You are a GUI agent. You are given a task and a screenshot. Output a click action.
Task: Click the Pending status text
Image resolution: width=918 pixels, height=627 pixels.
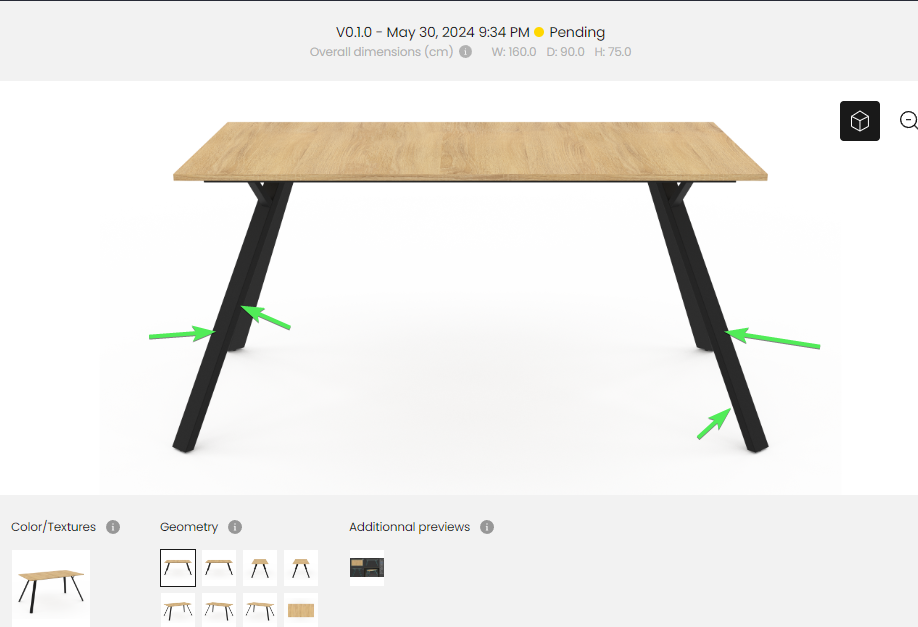tap(577, 32)
